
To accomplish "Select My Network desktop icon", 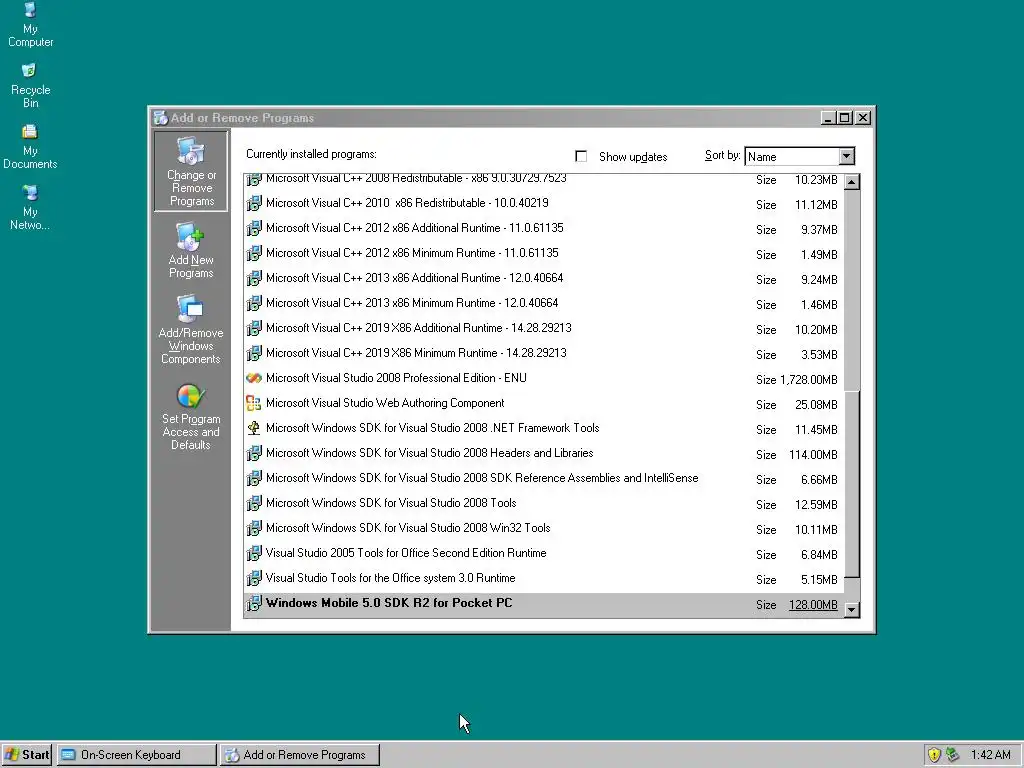I will [30, 208].
